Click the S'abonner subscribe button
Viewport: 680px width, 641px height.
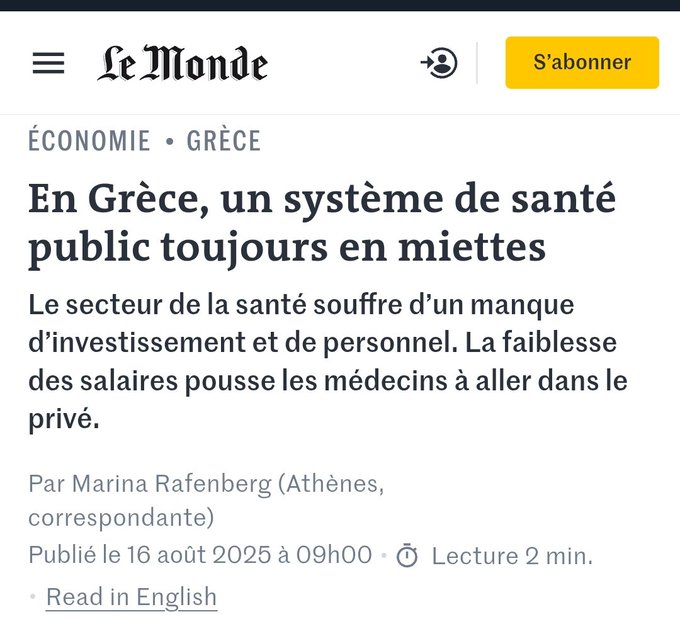[581, 63]
